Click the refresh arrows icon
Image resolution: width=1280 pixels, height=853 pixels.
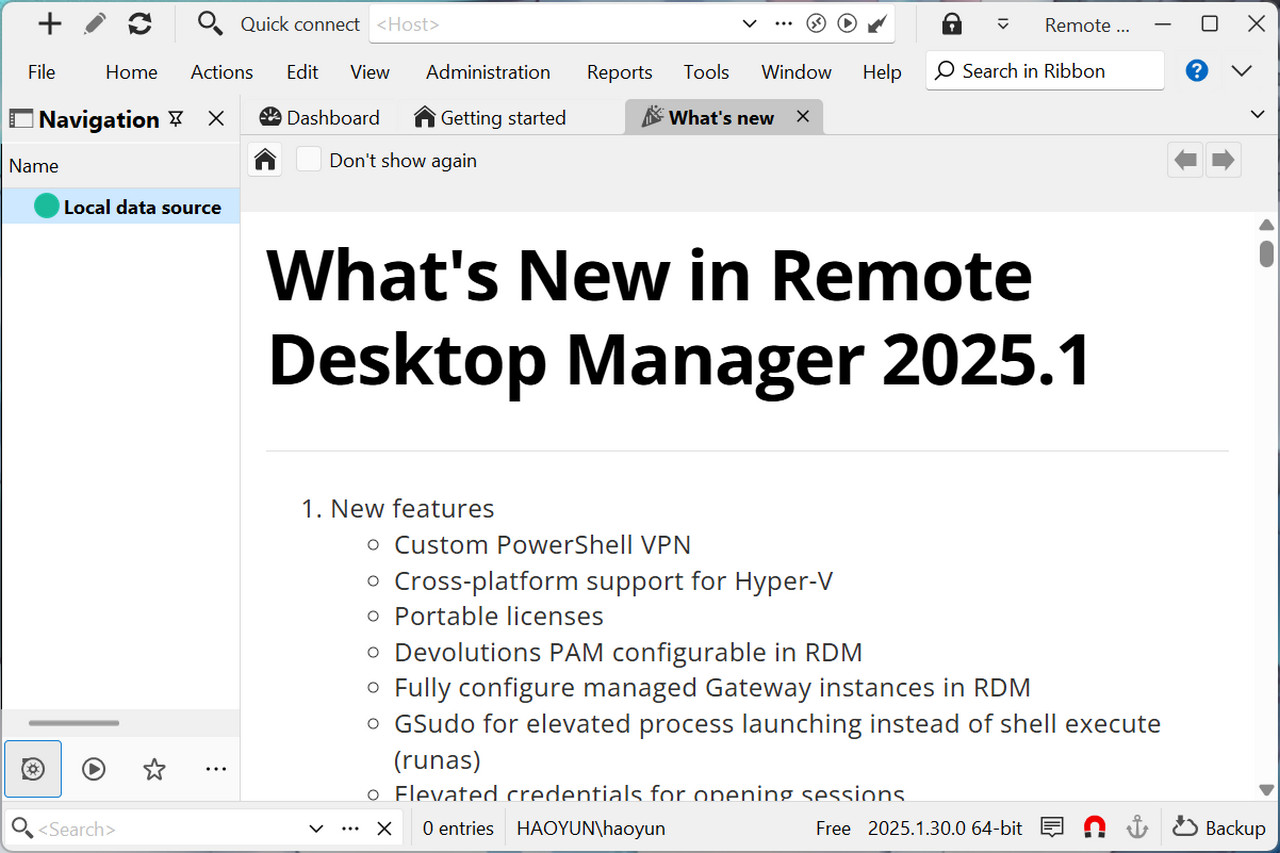pos(140,24)
